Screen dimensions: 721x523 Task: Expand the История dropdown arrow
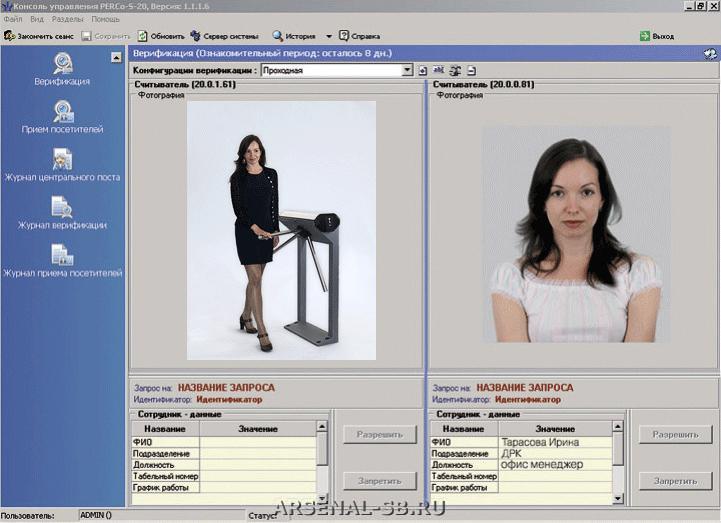coord(329,36)
